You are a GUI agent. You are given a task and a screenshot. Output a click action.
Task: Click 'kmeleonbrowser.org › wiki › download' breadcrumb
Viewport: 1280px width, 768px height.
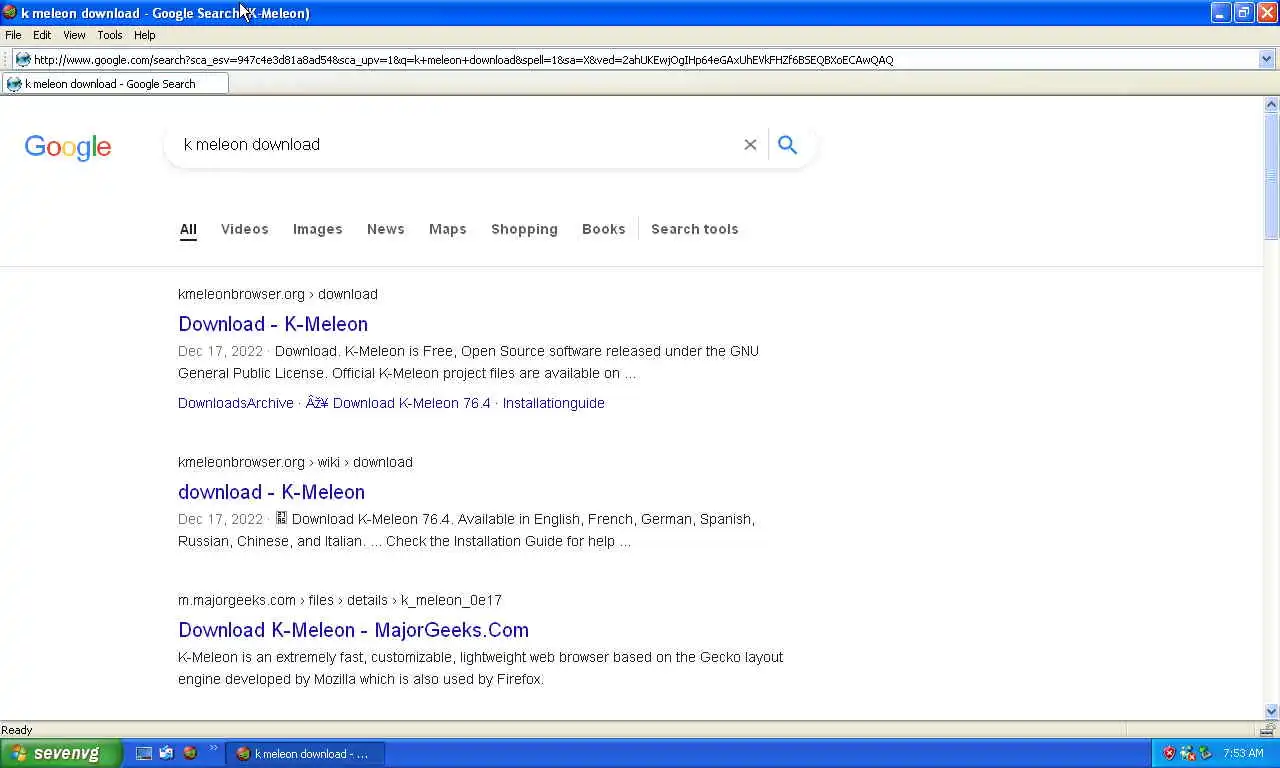tap(295, 462)
